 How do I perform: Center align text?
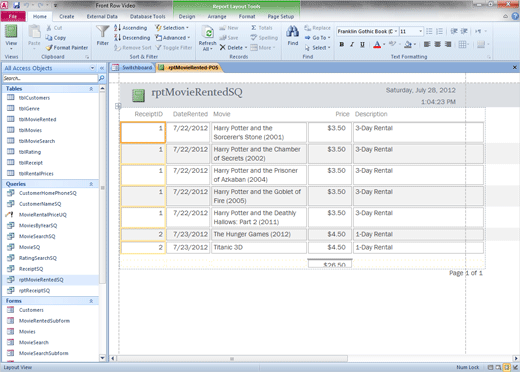[x=437, y=44]
